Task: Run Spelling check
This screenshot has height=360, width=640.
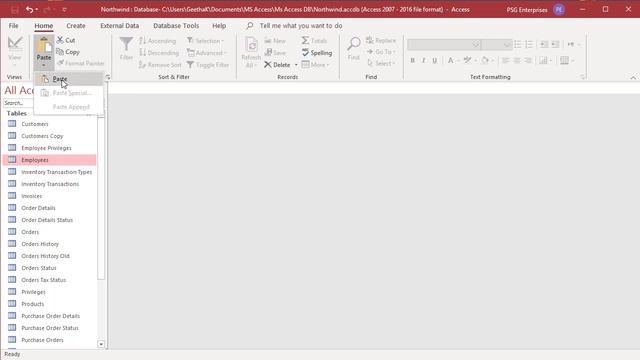Action: (x=317, y=53)
